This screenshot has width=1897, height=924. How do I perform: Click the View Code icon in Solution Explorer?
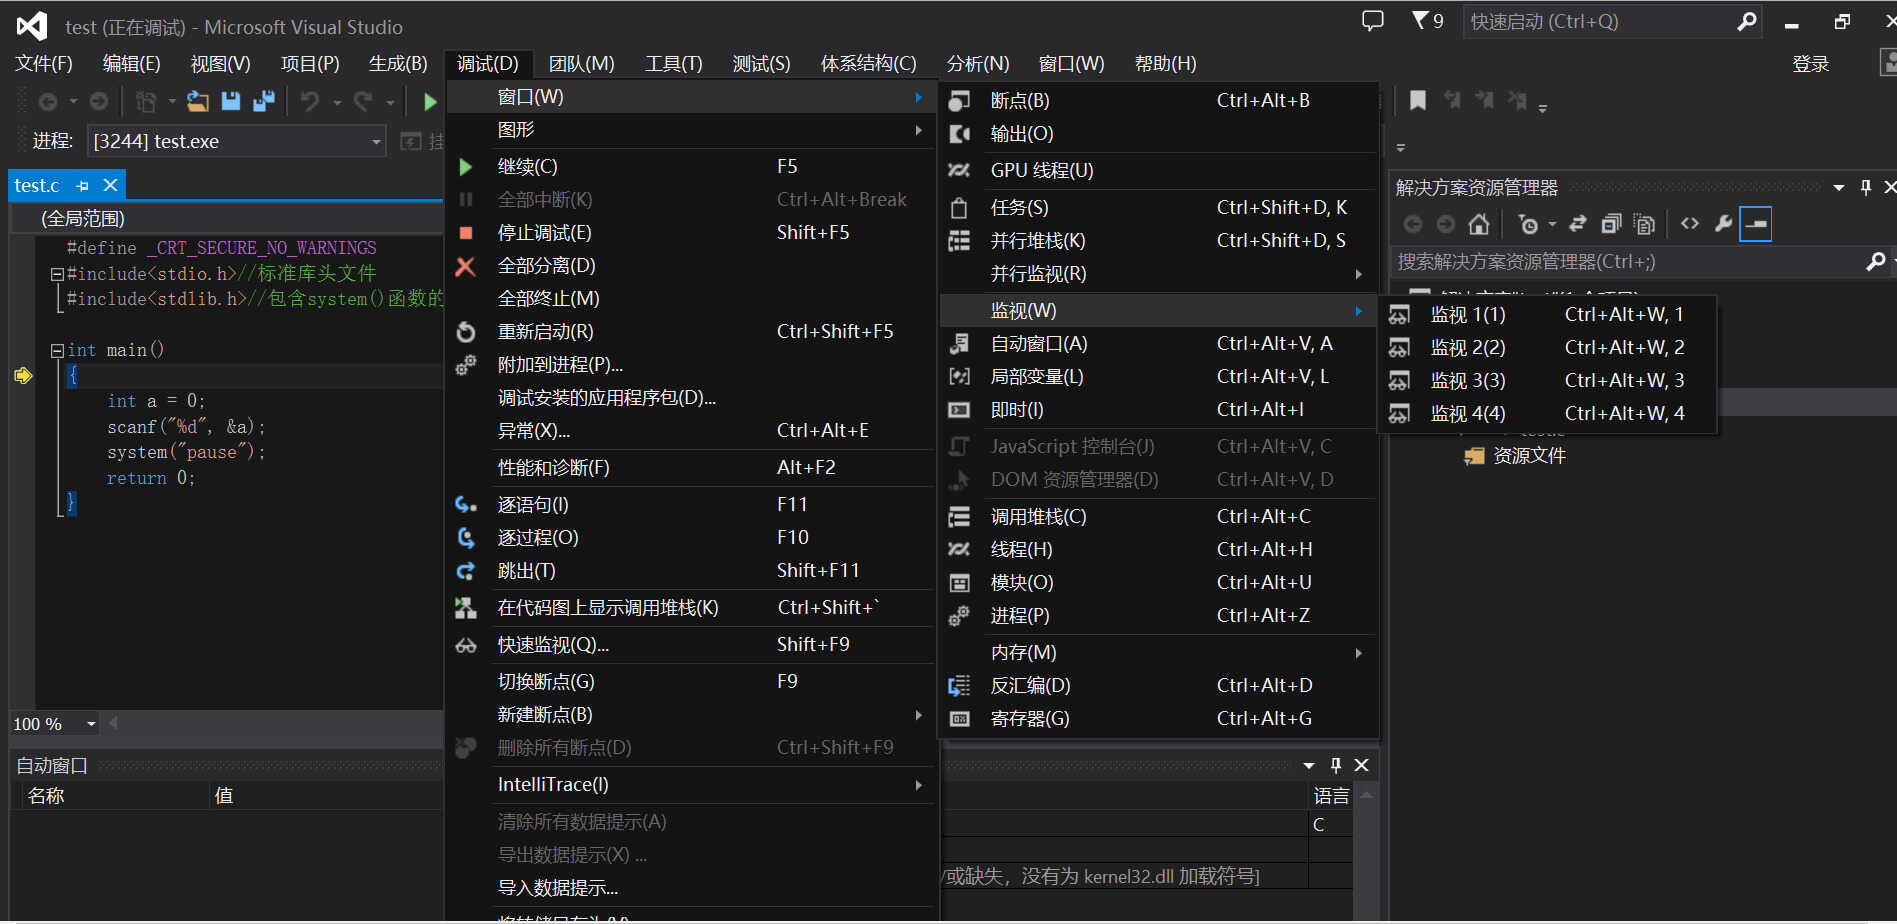point(1690,224)
